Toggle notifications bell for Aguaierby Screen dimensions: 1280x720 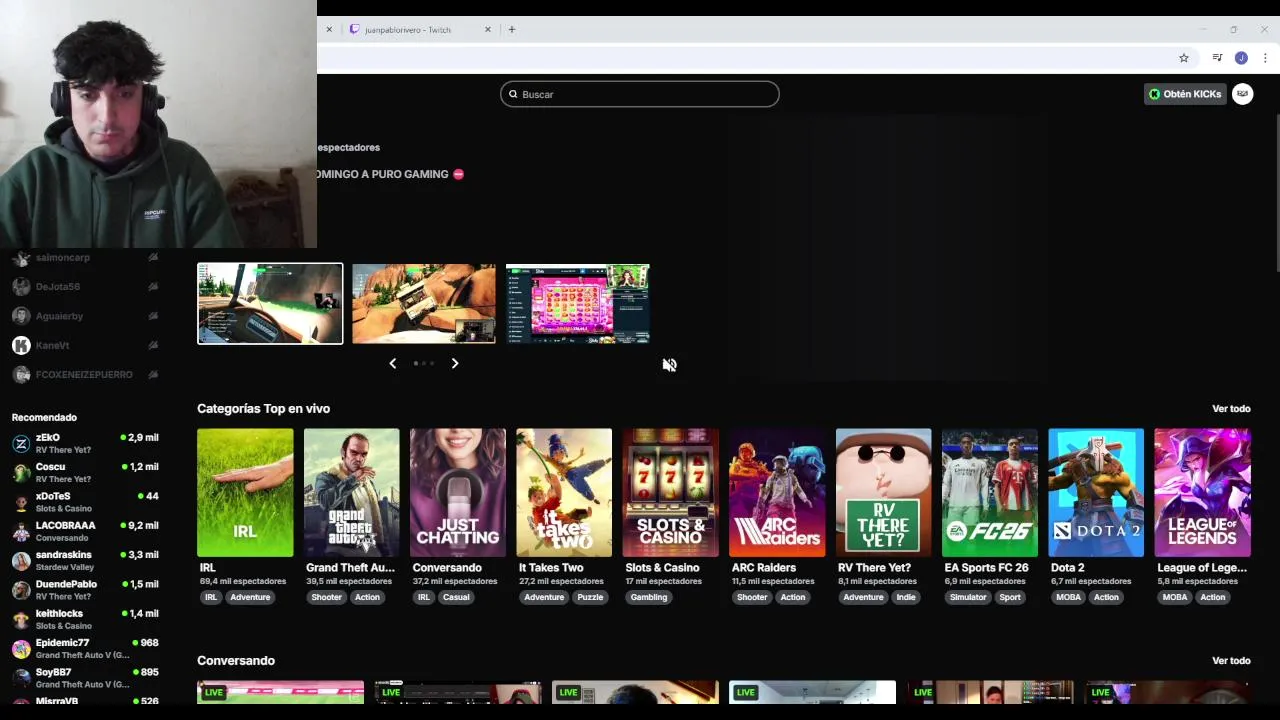(153, 316)
